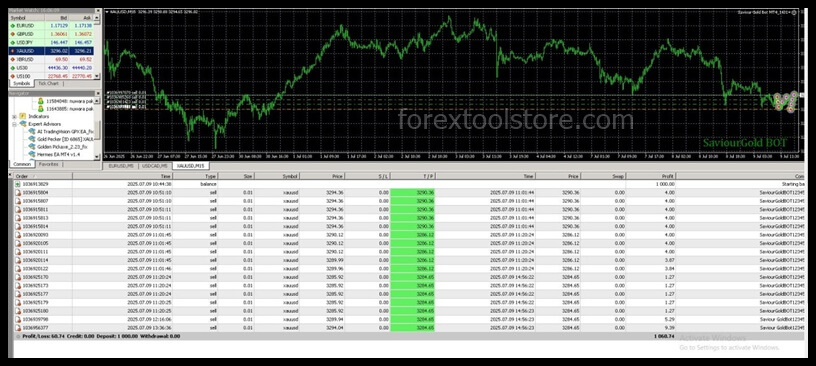
Task: Sort history by the Order column header
Action: pos(44,176)
